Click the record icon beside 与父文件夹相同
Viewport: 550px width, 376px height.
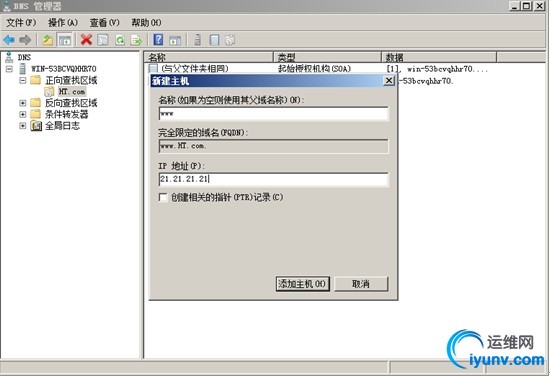click(153, 68)
